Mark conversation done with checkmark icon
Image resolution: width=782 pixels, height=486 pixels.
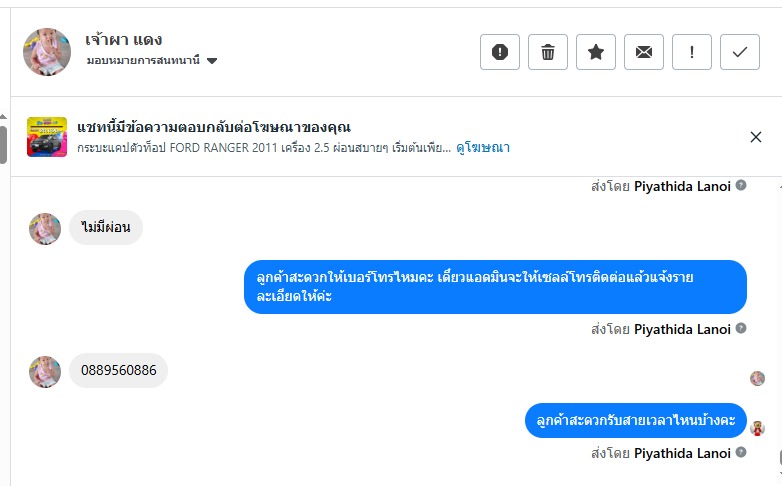[740, 52]
